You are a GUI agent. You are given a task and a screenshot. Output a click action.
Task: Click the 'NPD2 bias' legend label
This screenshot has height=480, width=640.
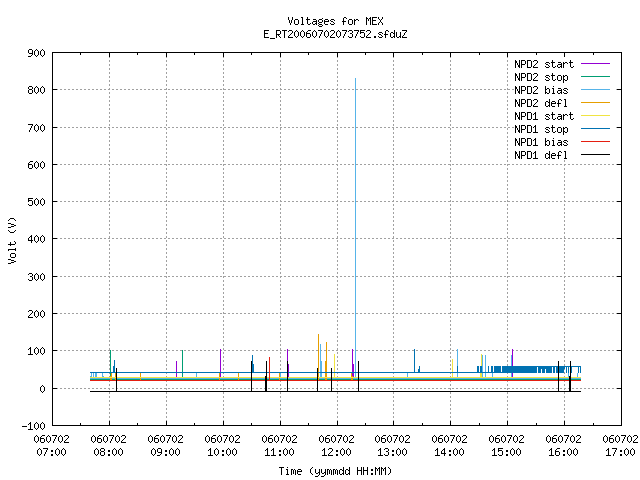[x=541, y=90]
